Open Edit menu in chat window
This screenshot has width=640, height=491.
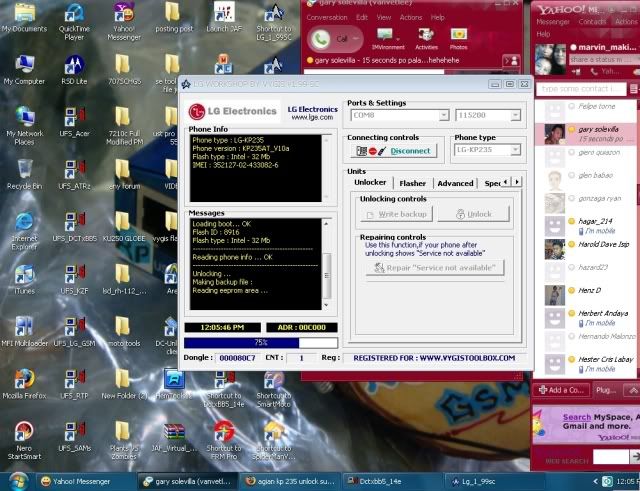362,18
